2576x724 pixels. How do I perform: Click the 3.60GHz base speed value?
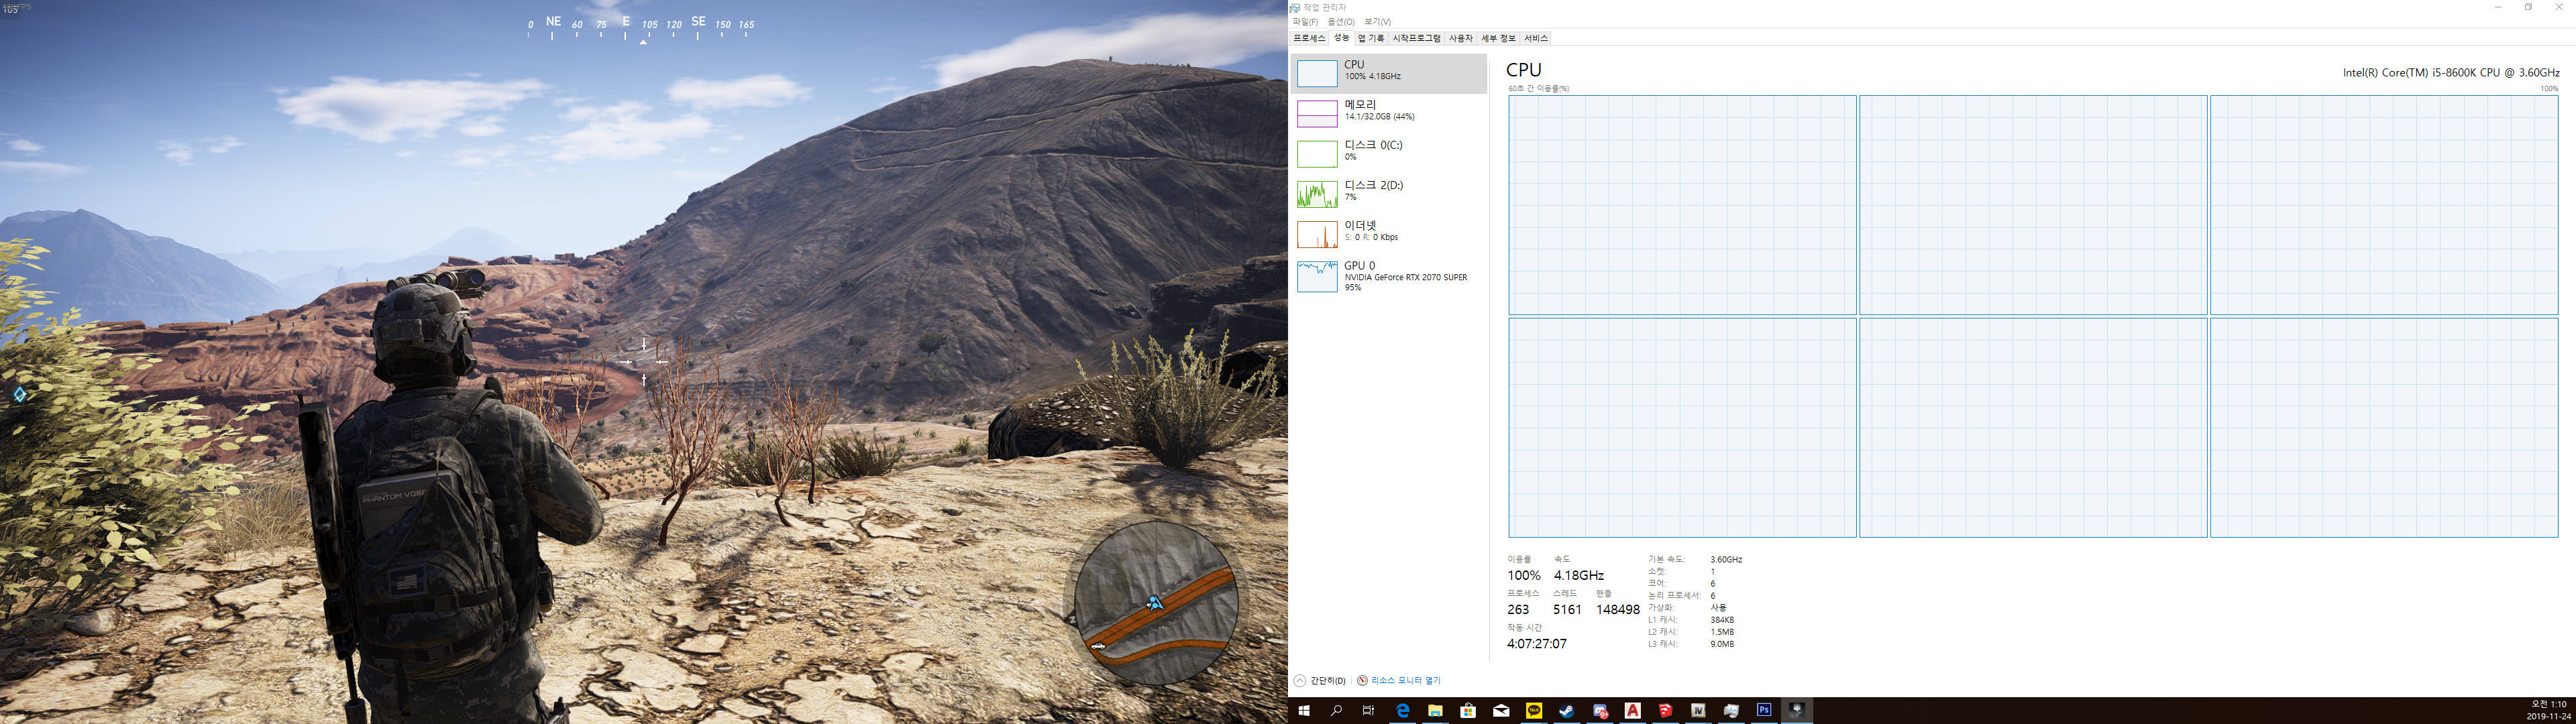(1726, 560)
